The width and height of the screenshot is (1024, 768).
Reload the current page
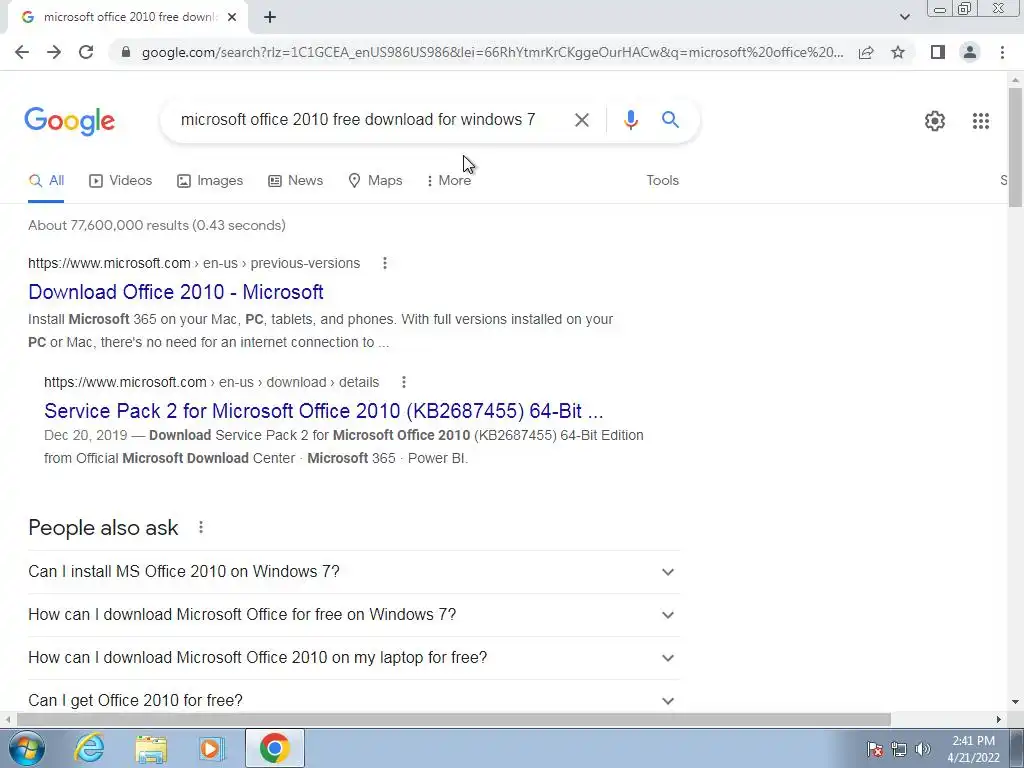tap(86, 52)
